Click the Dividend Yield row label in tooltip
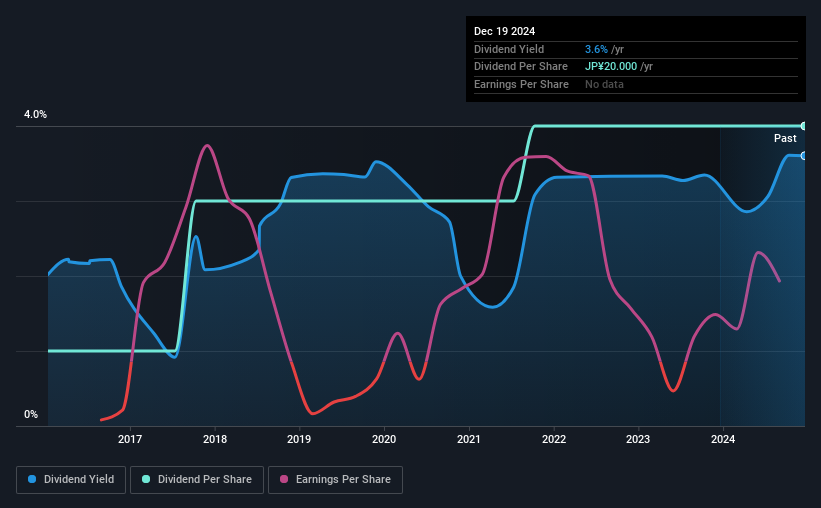Viewport: 821px width, 508px height. point(509,49)
